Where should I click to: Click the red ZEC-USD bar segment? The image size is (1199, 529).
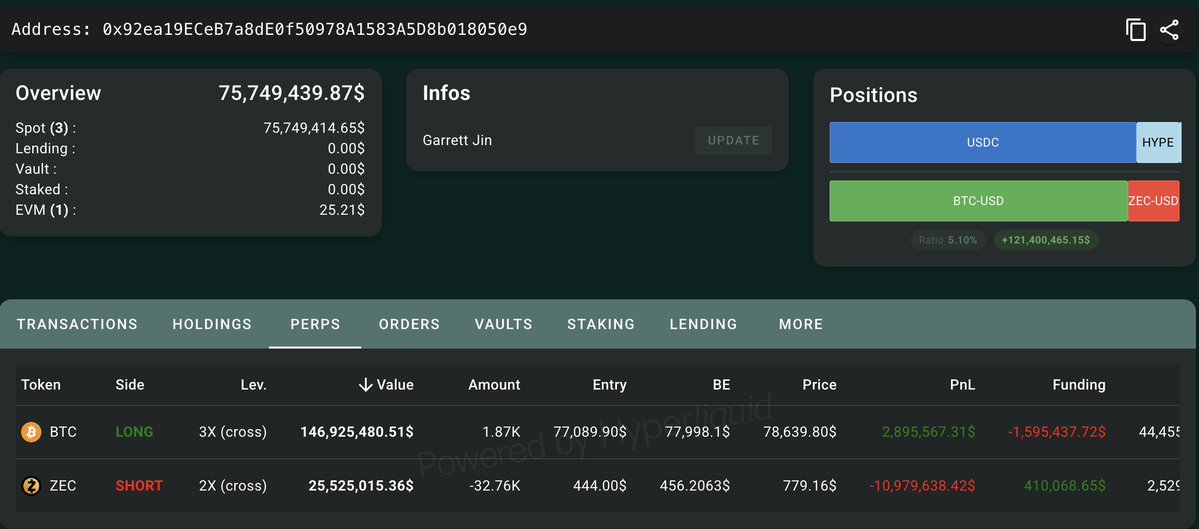pos(1154,201)
